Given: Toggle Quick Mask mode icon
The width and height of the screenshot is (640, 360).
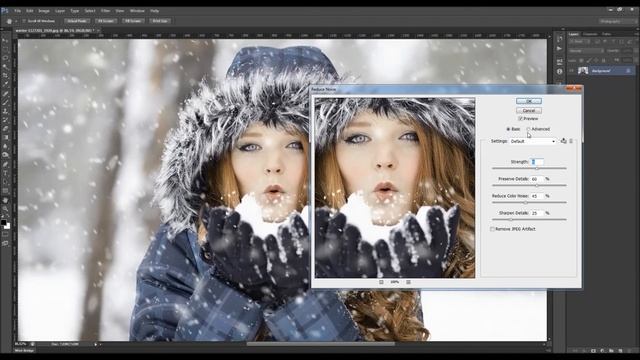Looking at the screenshot, I should pos(5,235).
